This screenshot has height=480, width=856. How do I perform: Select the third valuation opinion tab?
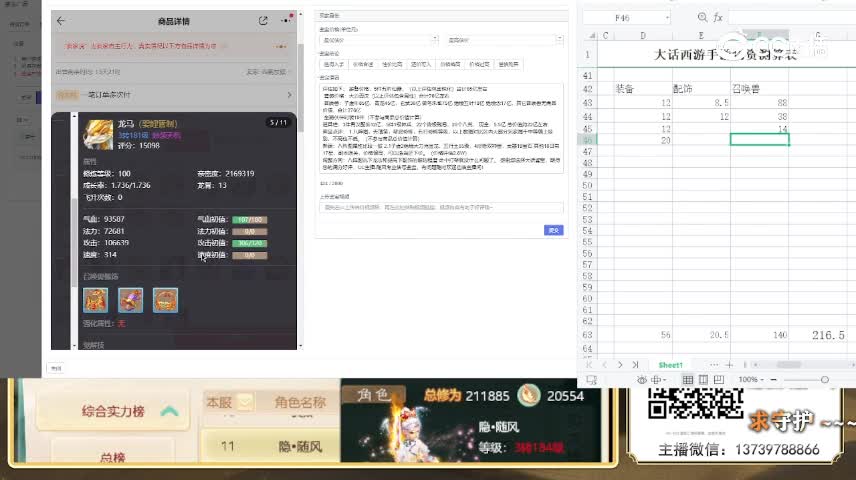(x=392, y=64)
